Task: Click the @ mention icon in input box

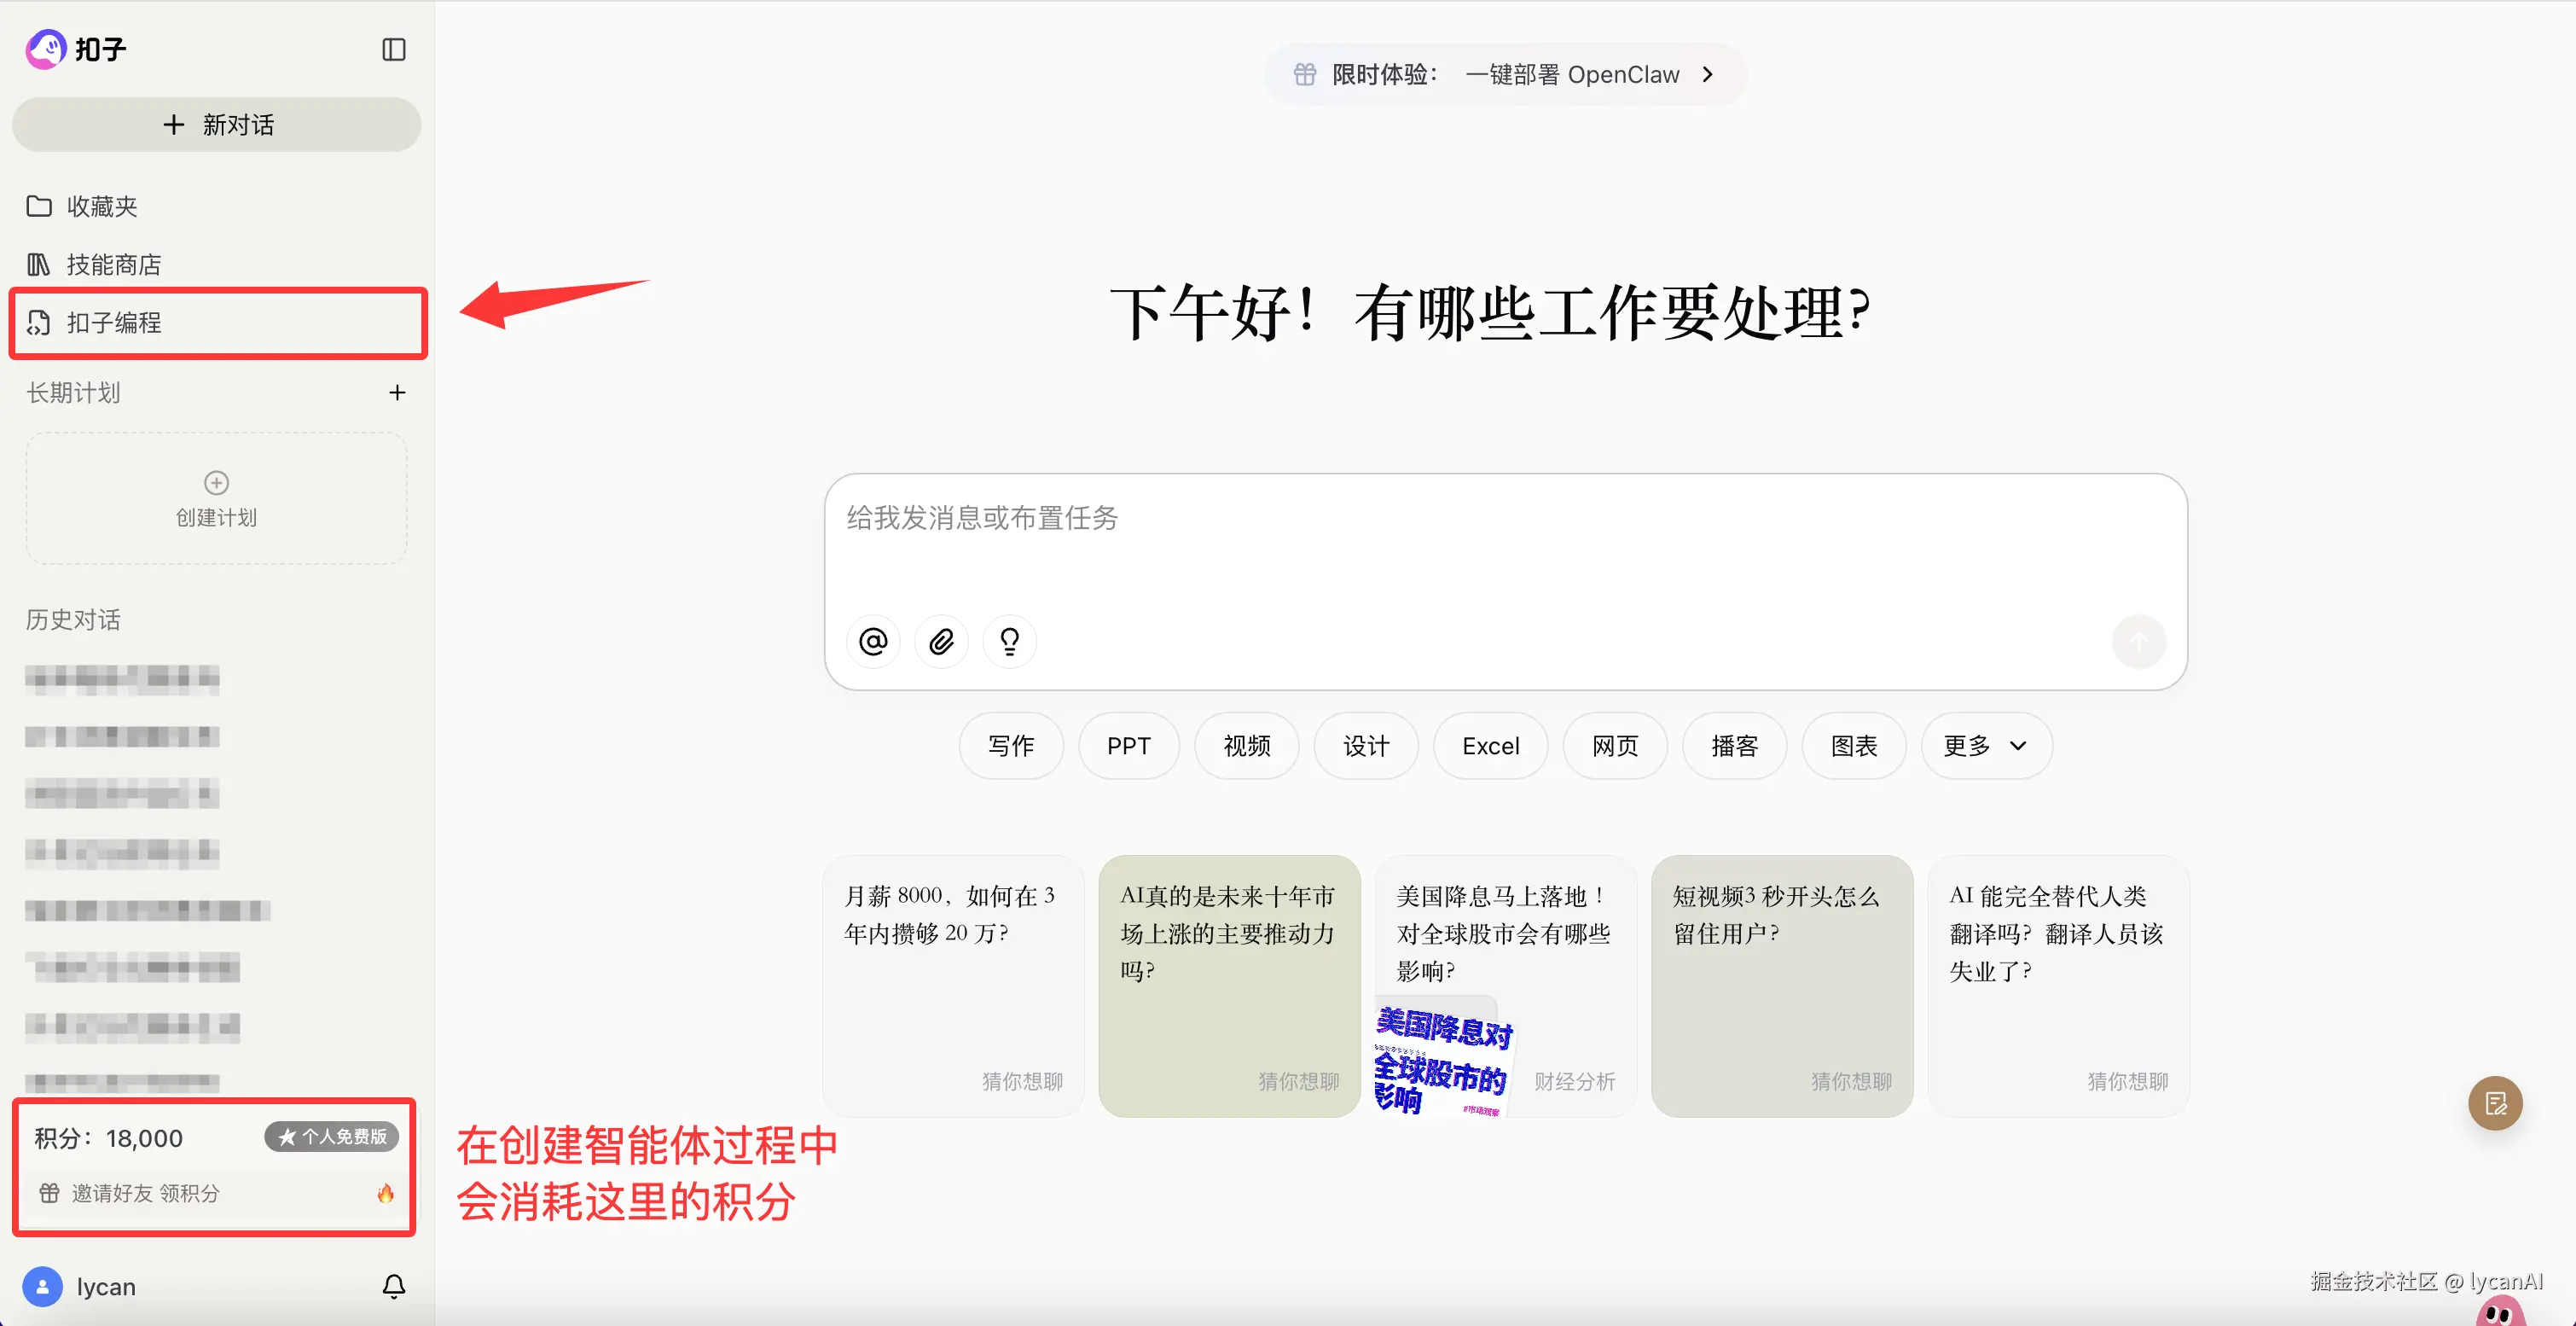Action: [873, 641]
